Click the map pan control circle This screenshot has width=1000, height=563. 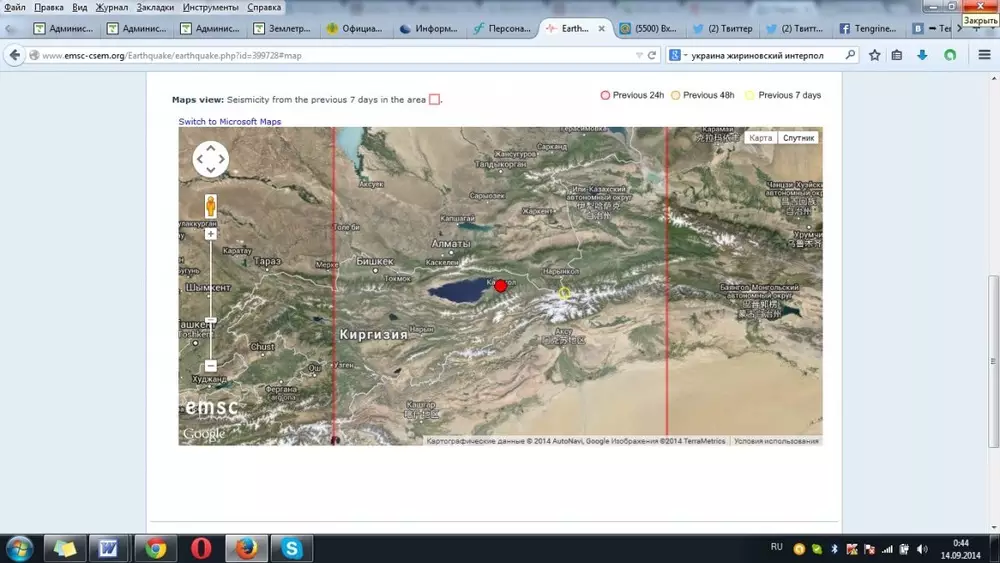(x=211, y=159)
